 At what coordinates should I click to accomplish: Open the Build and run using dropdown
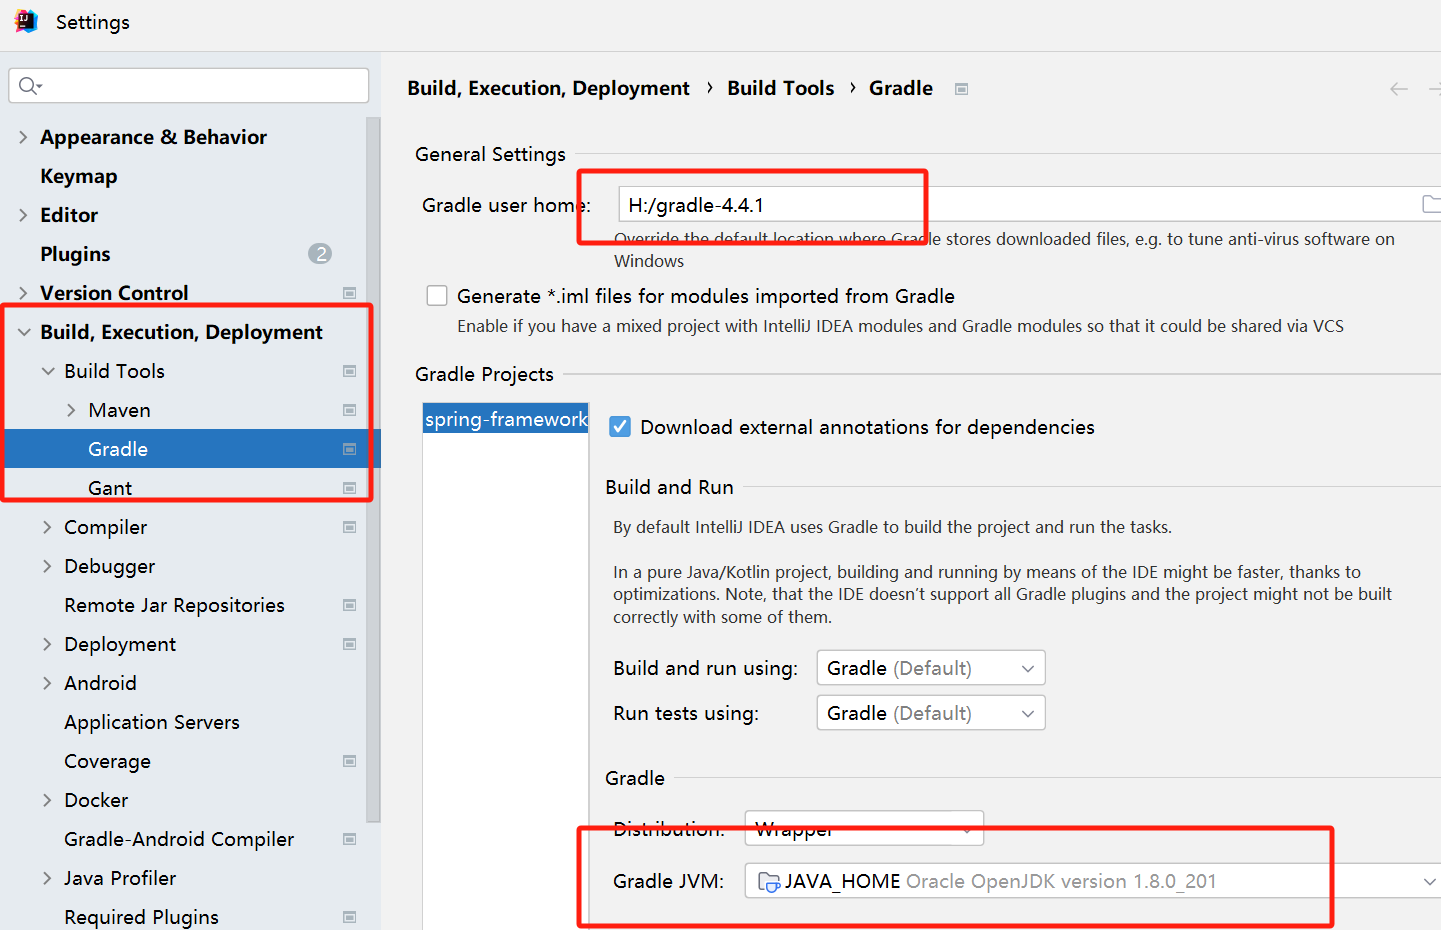tap(931, 668)
